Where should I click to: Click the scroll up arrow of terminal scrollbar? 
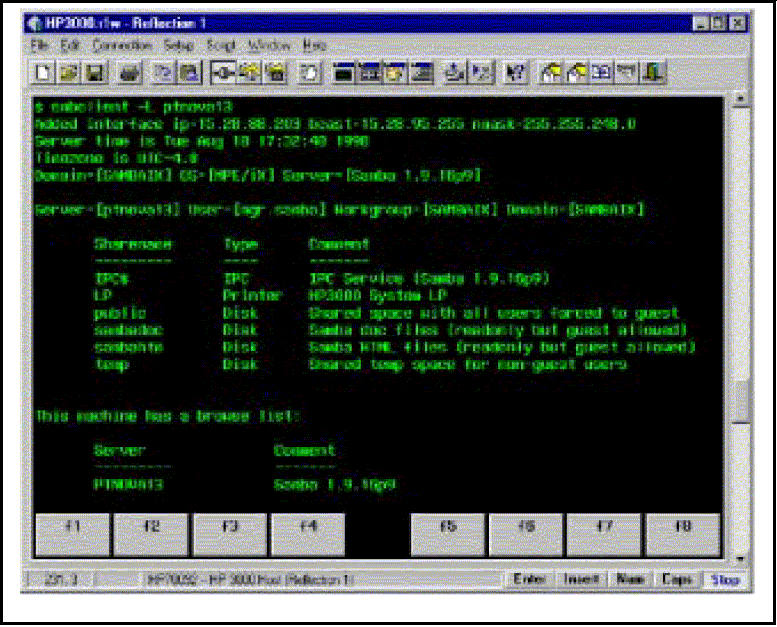tap(740, 99)
